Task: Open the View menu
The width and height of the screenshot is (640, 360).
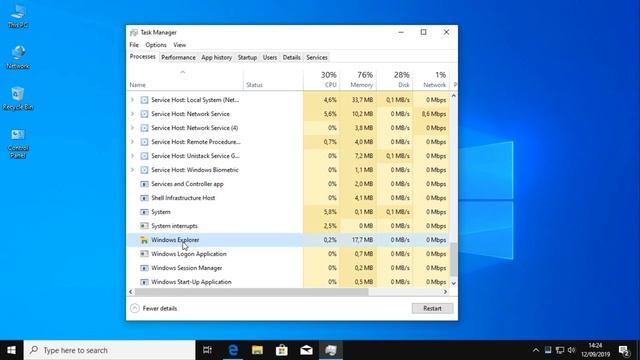Action: (180, 45)
